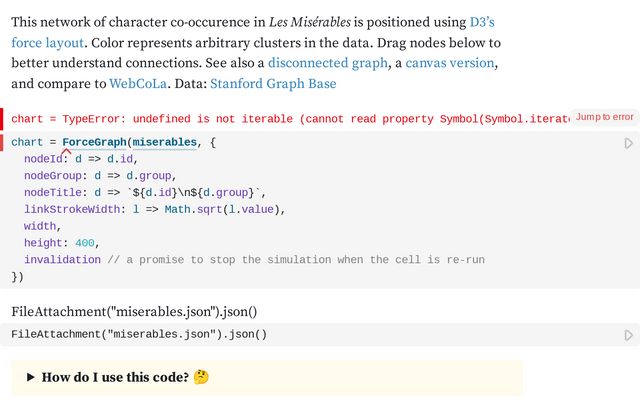Image resolution: width=640 pixels, height=400 pixels.
Task: Click the ForceGraph function name in code
Action: click(x=94, y=142)
